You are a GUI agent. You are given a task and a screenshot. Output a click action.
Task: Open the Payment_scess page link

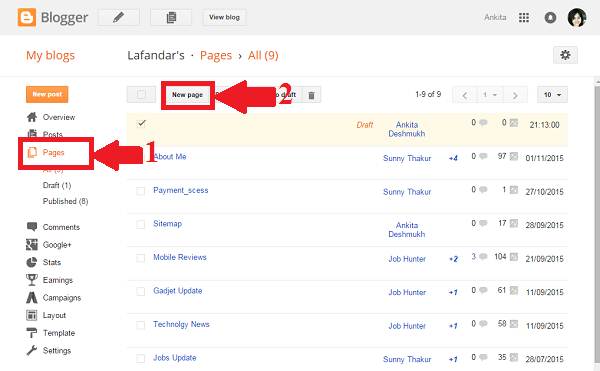[x=181, y=190]
